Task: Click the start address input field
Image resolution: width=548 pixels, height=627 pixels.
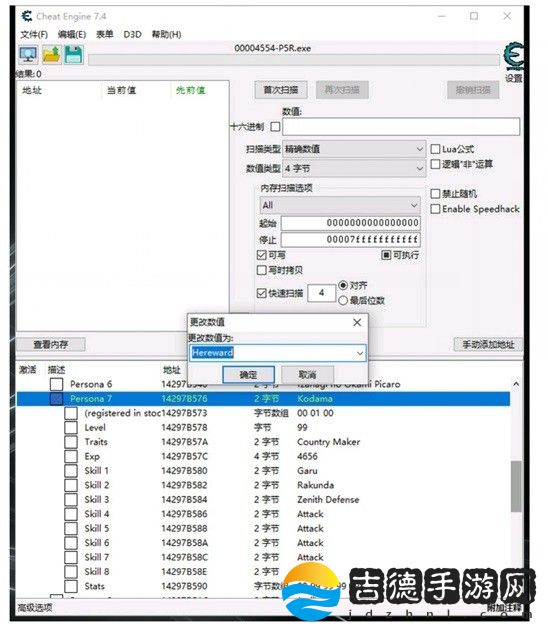Action: pos(351,223)
